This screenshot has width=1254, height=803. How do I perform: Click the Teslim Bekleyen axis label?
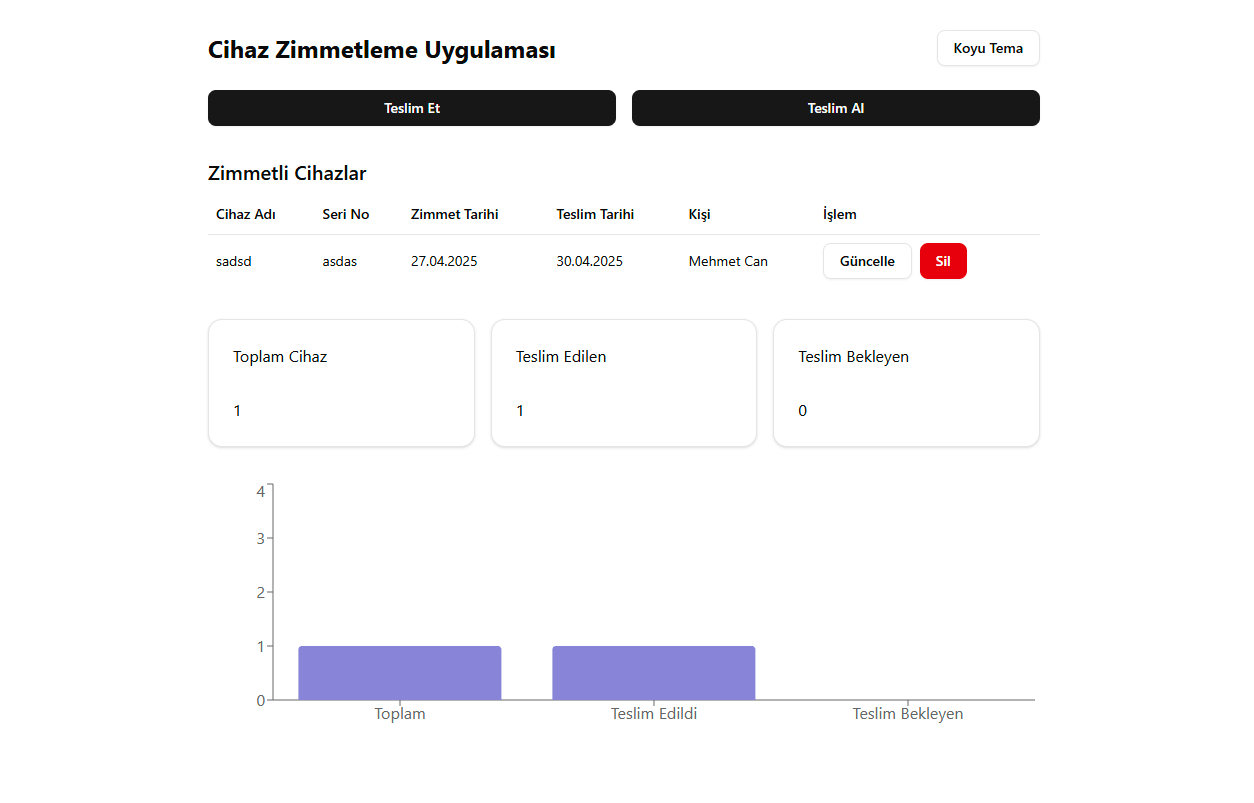907,714
